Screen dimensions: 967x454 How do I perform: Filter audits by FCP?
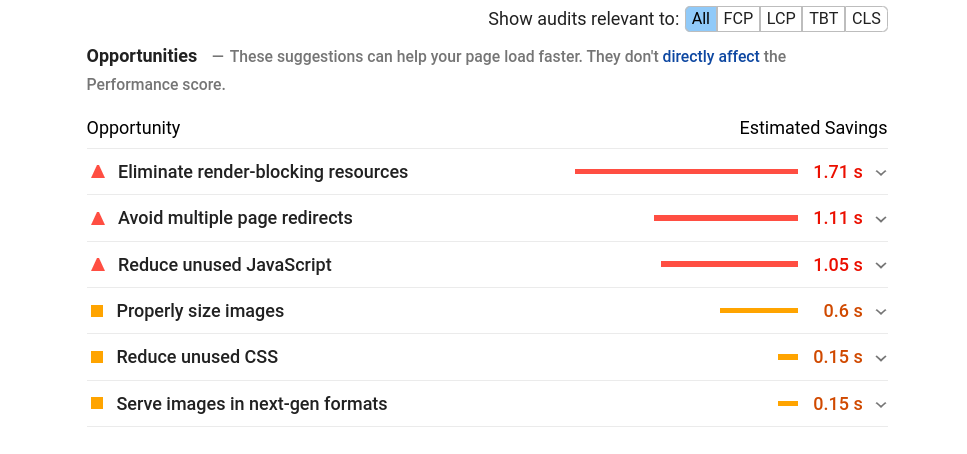coord(738,19)
